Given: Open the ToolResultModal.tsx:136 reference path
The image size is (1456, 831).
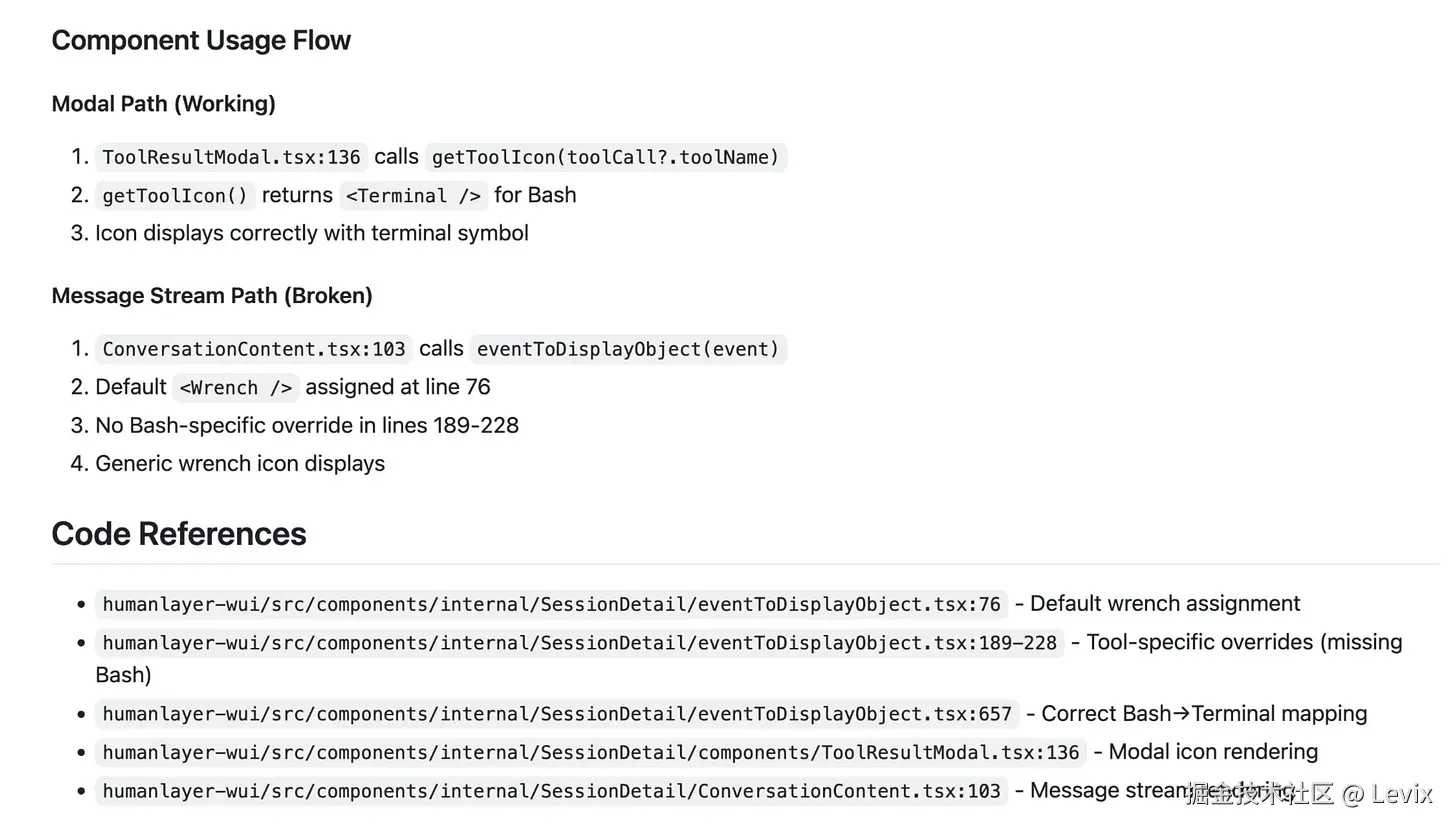Looking at the screenshot, I should 591,752.
